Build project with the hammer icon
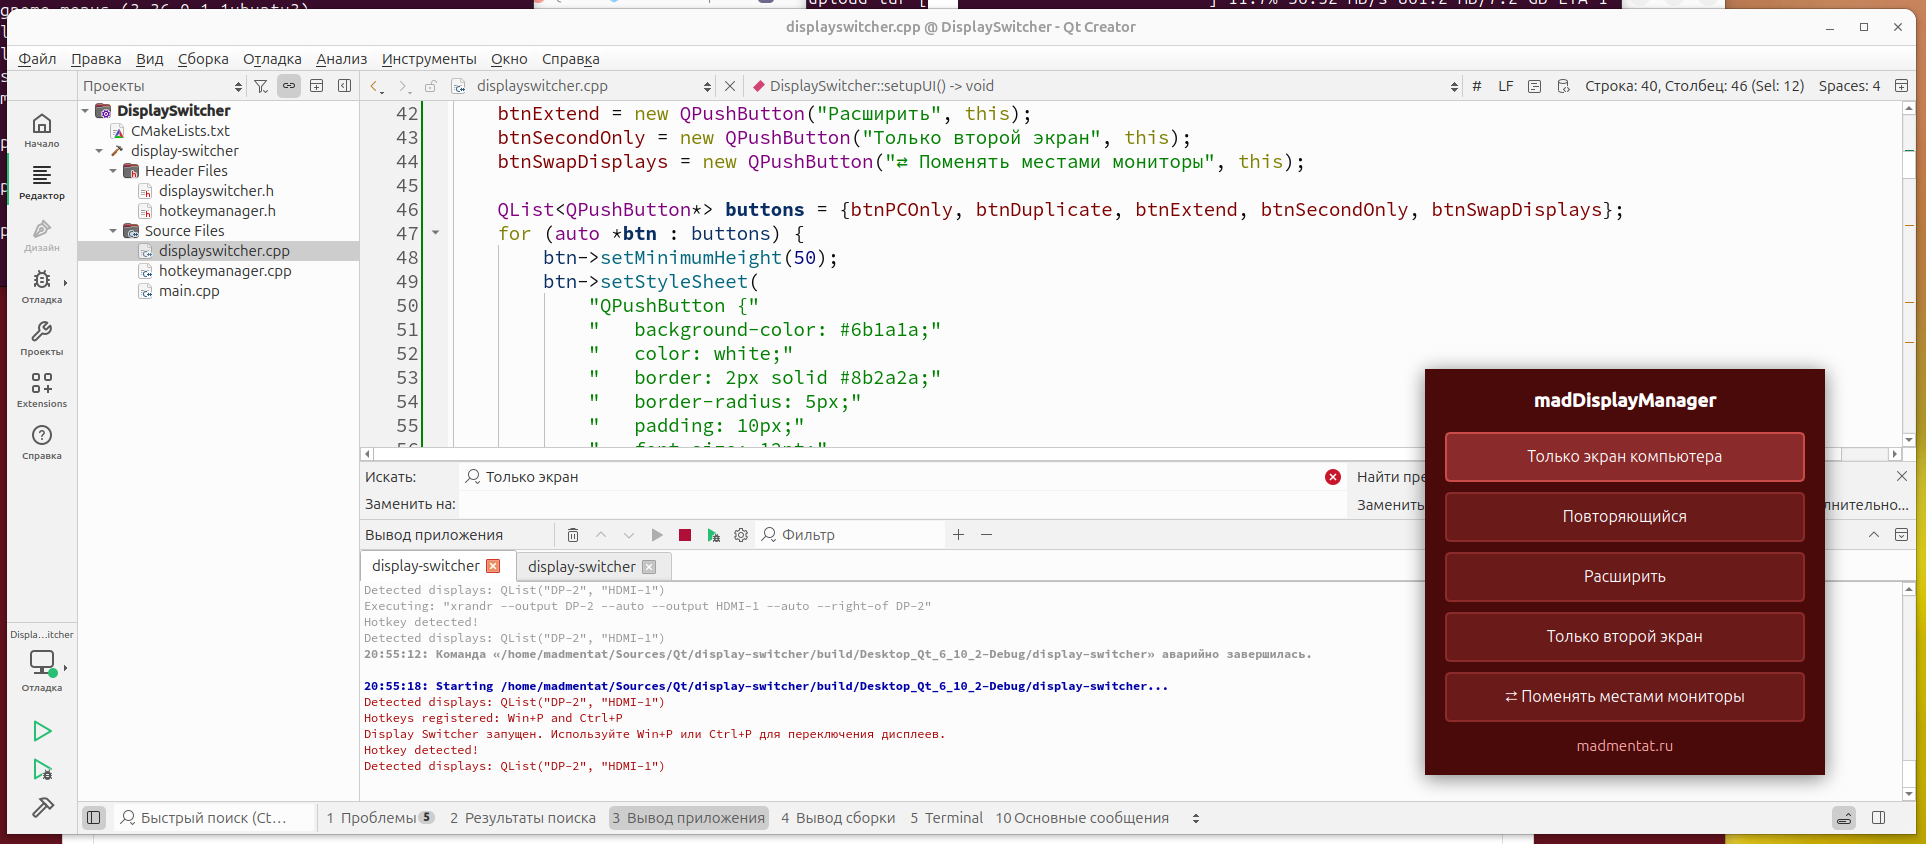 [x=42, y=807]
